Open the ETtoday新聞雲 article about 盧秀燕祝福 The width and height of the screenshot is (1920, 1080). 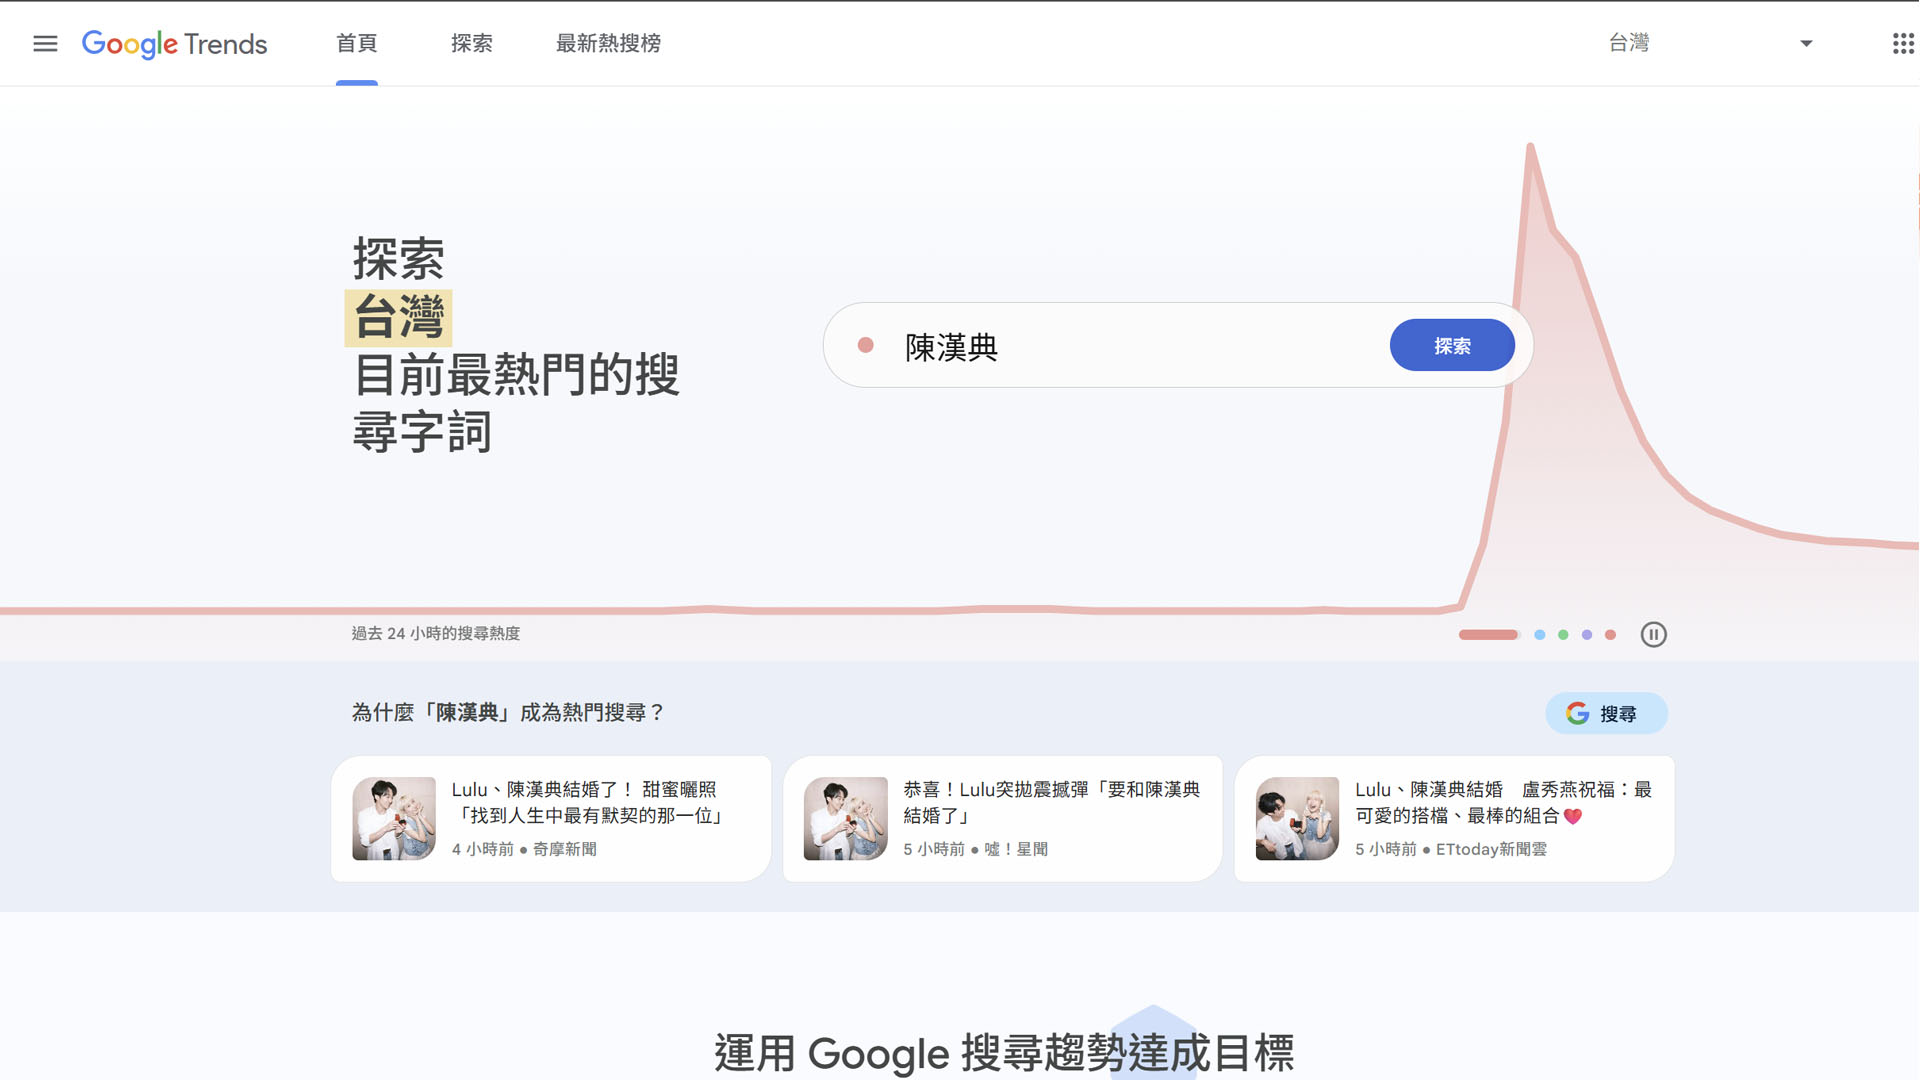coord(1454,818)
